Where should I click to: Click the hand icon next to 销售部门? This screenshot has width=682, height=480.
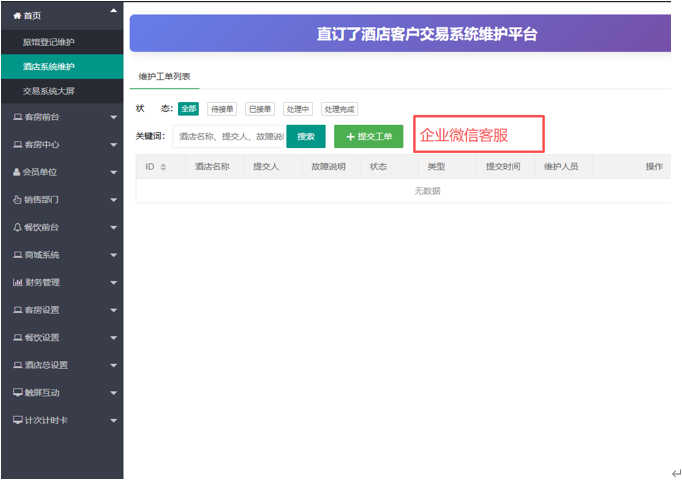17,200
